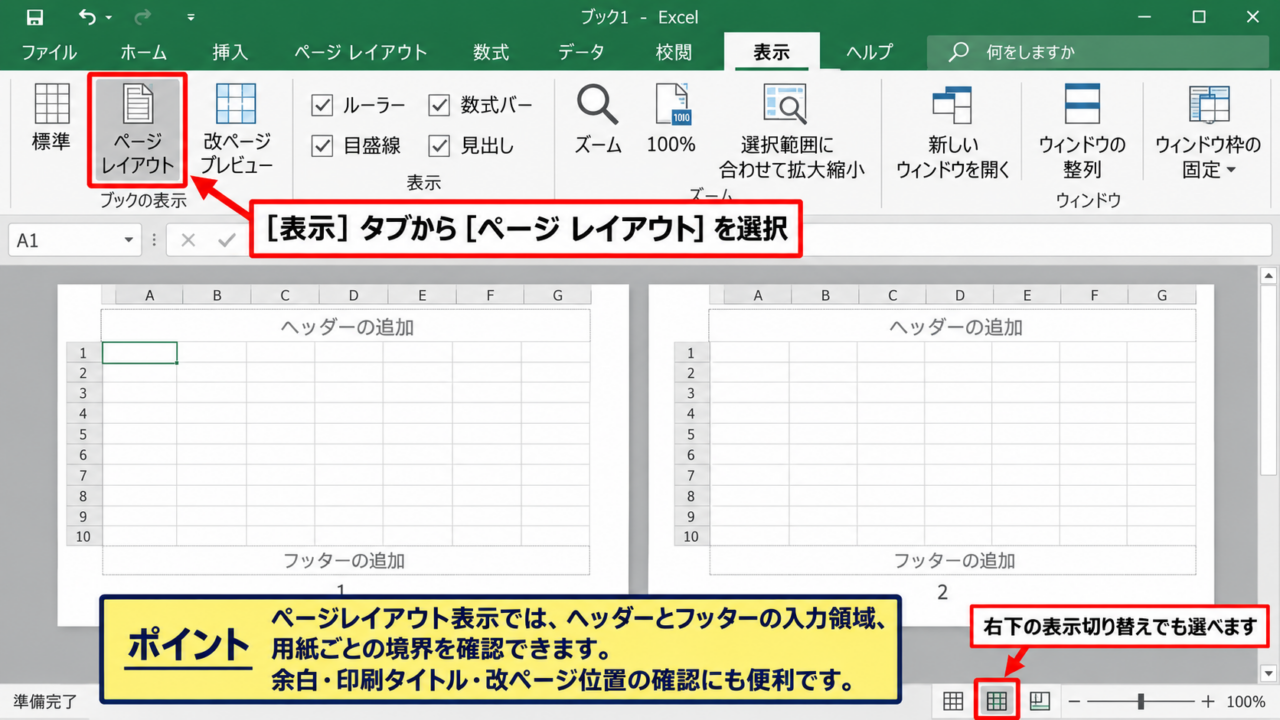
Task: Open the ファイル tab
Action: pos(49,52)
